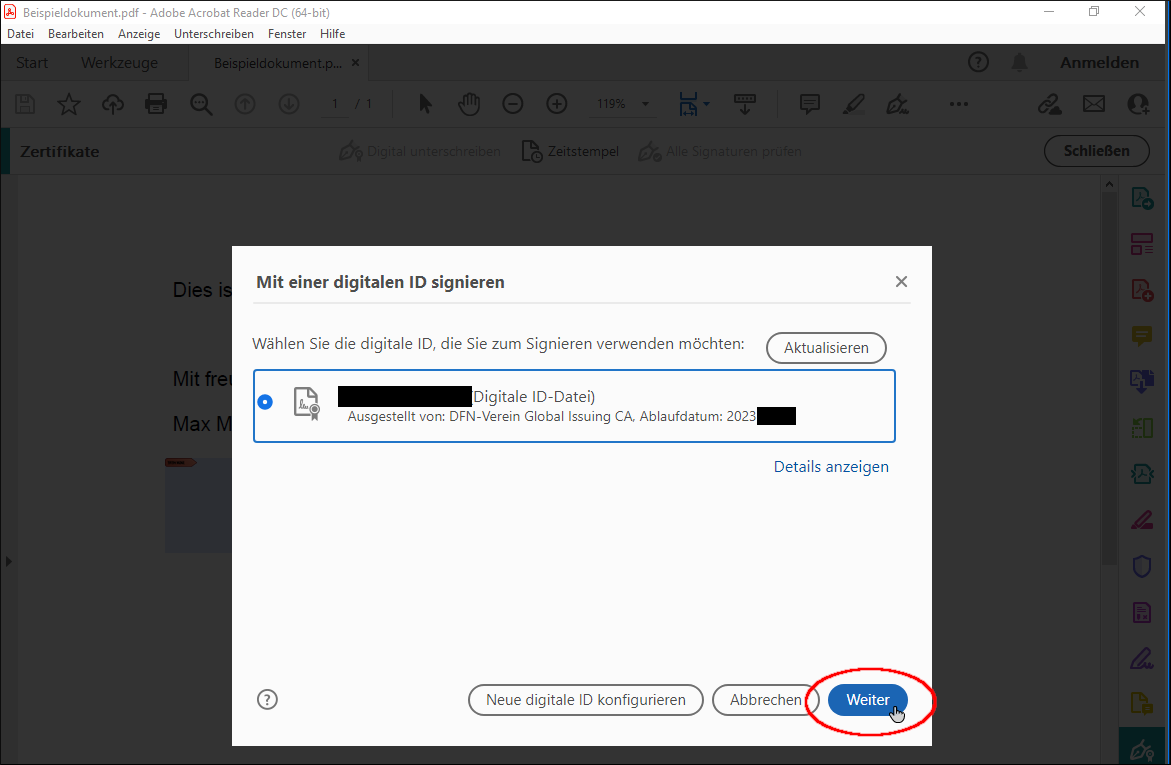Refresh the ID list with Aktualisieren

826,348
